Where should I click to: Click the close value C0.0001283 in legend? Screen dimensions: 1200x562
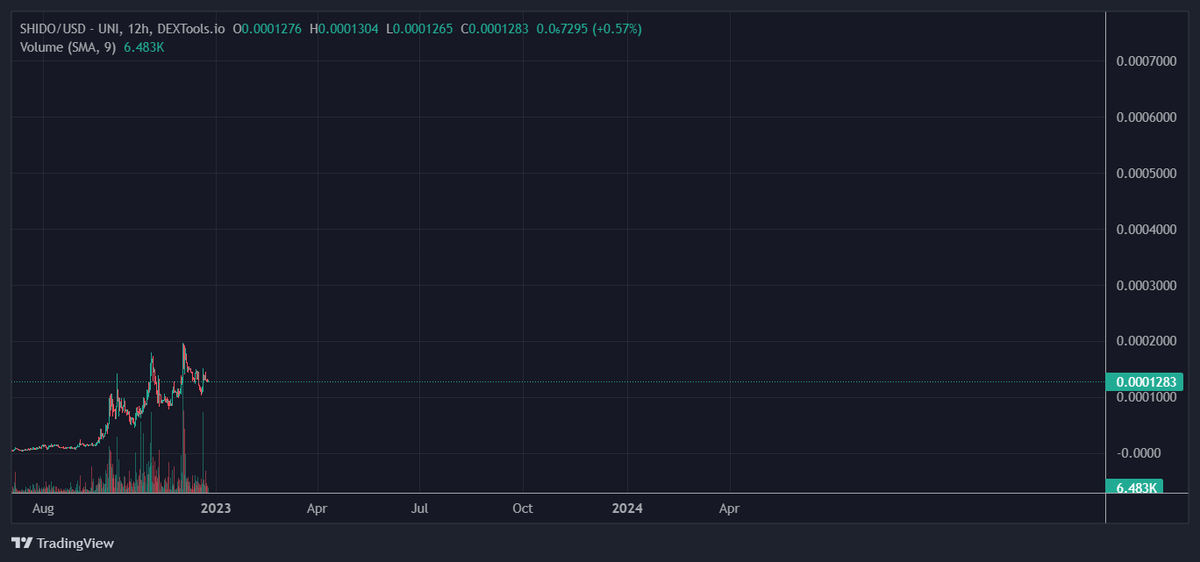(495, 29)
